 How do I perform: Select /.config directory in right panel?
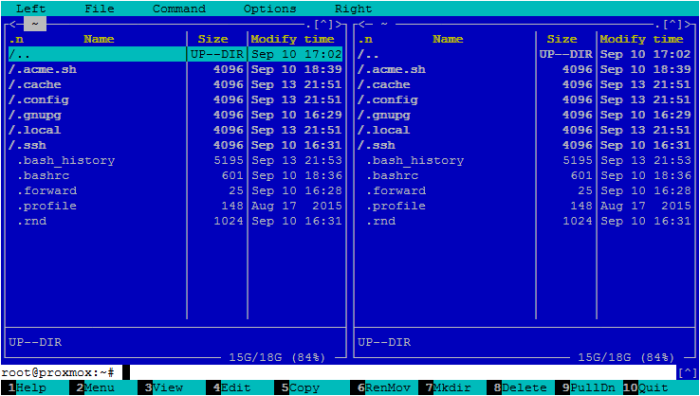click(x=525, y=100)
